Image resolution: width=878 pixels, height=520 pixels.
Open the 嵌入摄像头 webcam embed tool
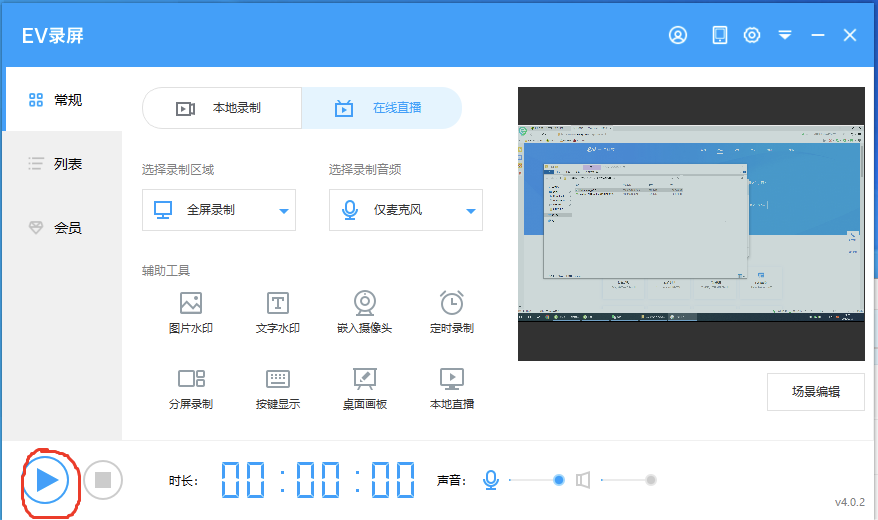point(365,312)
